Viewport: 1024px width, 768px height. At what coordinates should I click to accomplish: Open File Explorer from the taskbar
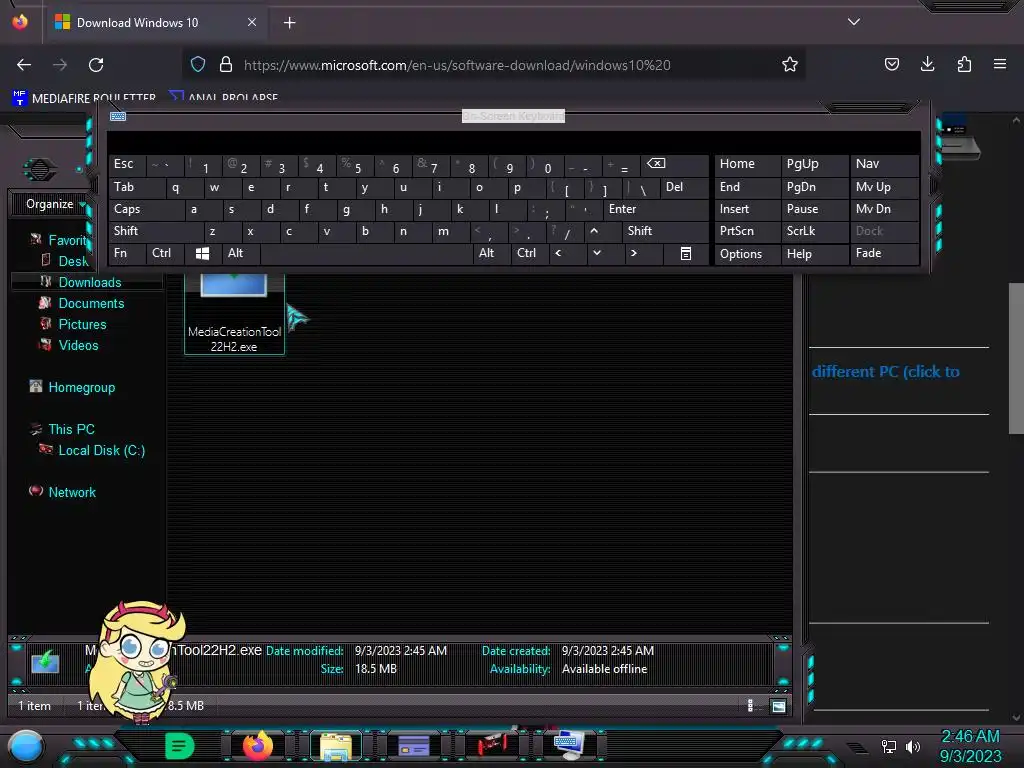click(336, 746)
